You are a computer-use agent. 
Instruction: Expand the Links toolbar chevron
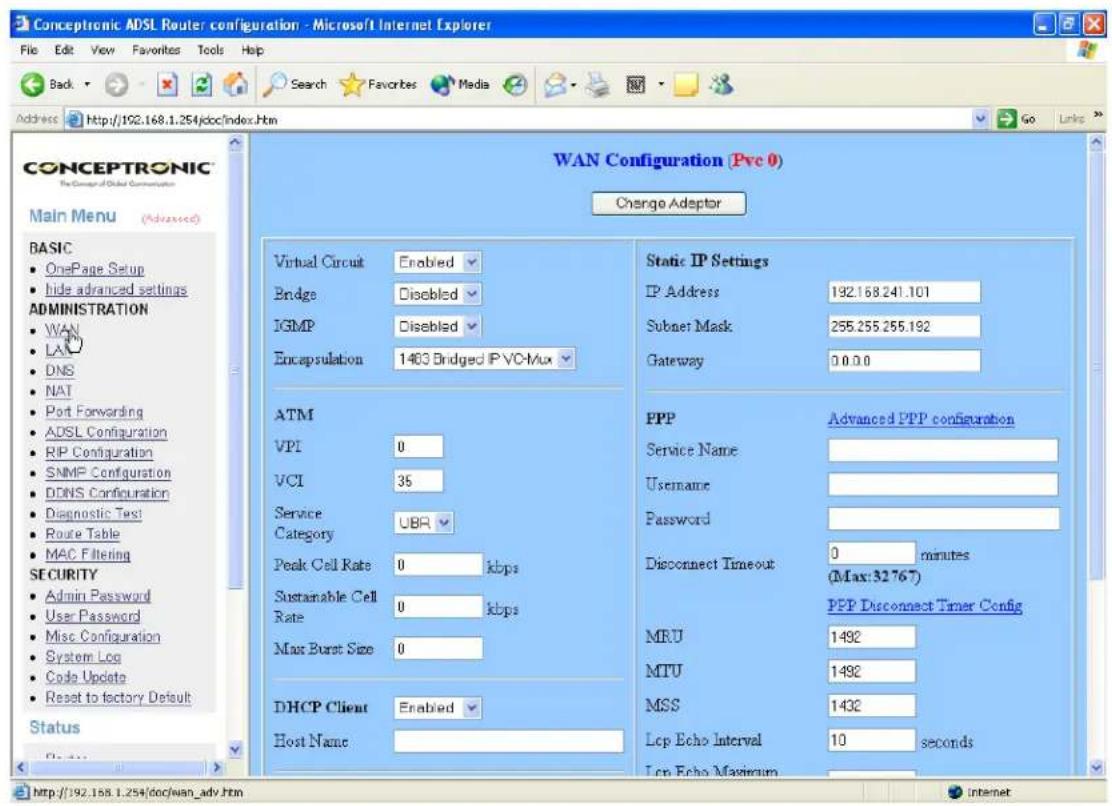tap(1098, 115)
